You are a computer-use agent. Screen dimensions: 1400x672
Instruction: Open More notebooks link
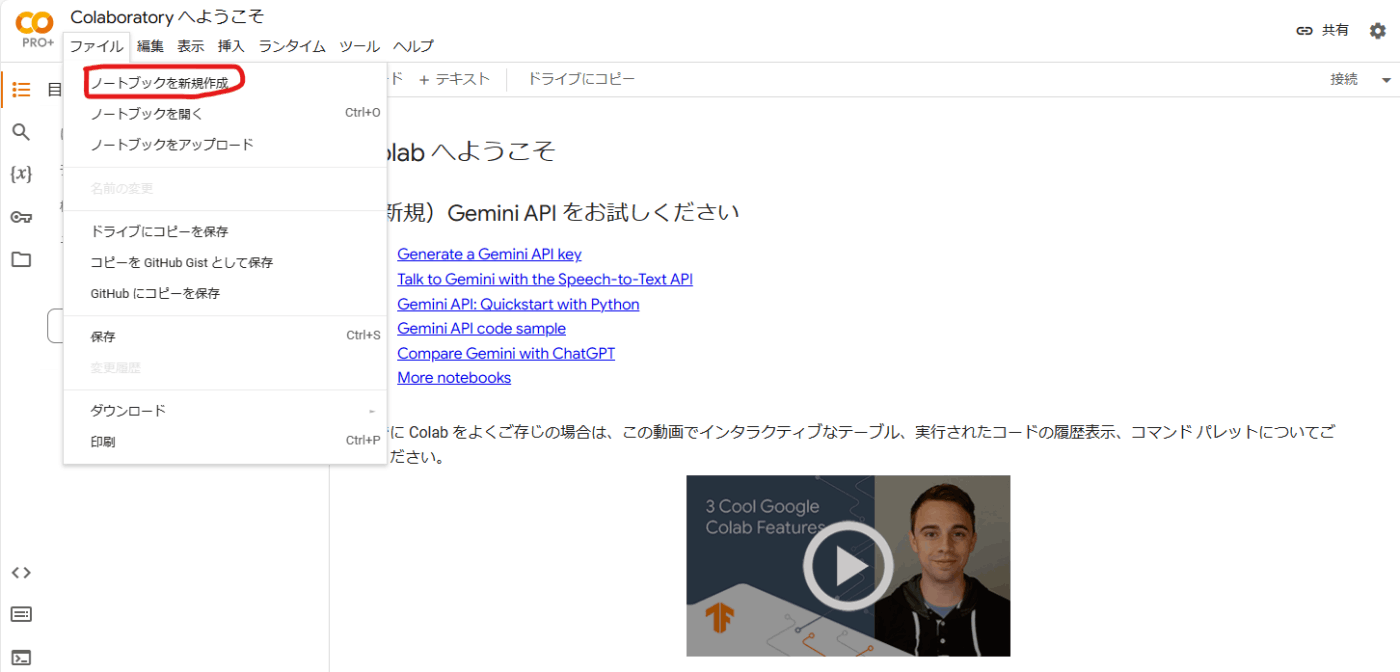(454, 377)
